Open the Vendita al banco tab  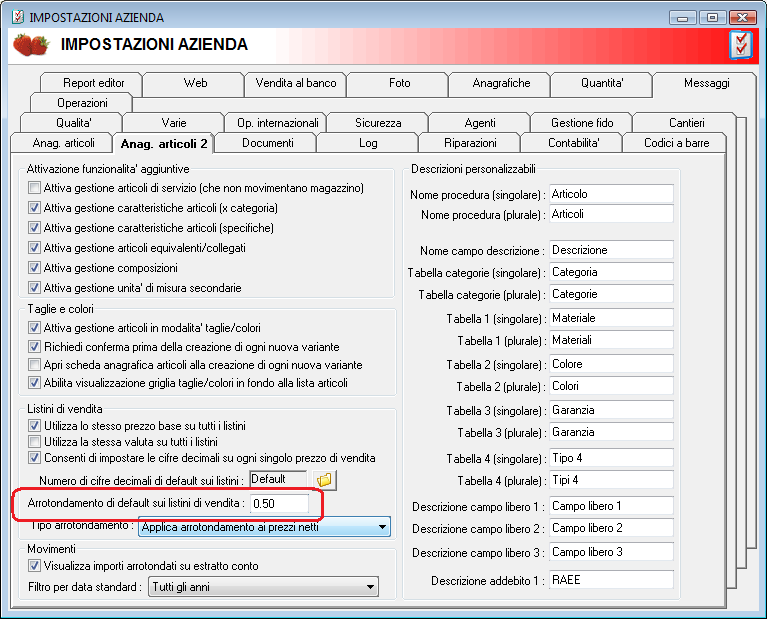coord(295,83)
